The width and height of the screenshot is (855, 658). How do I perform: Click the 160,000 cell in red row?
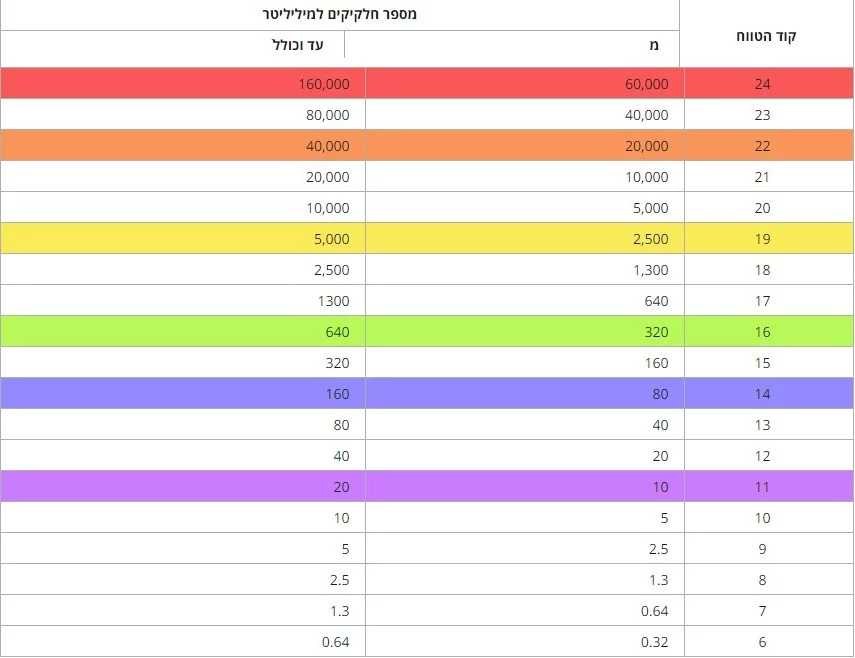point(183,83)
